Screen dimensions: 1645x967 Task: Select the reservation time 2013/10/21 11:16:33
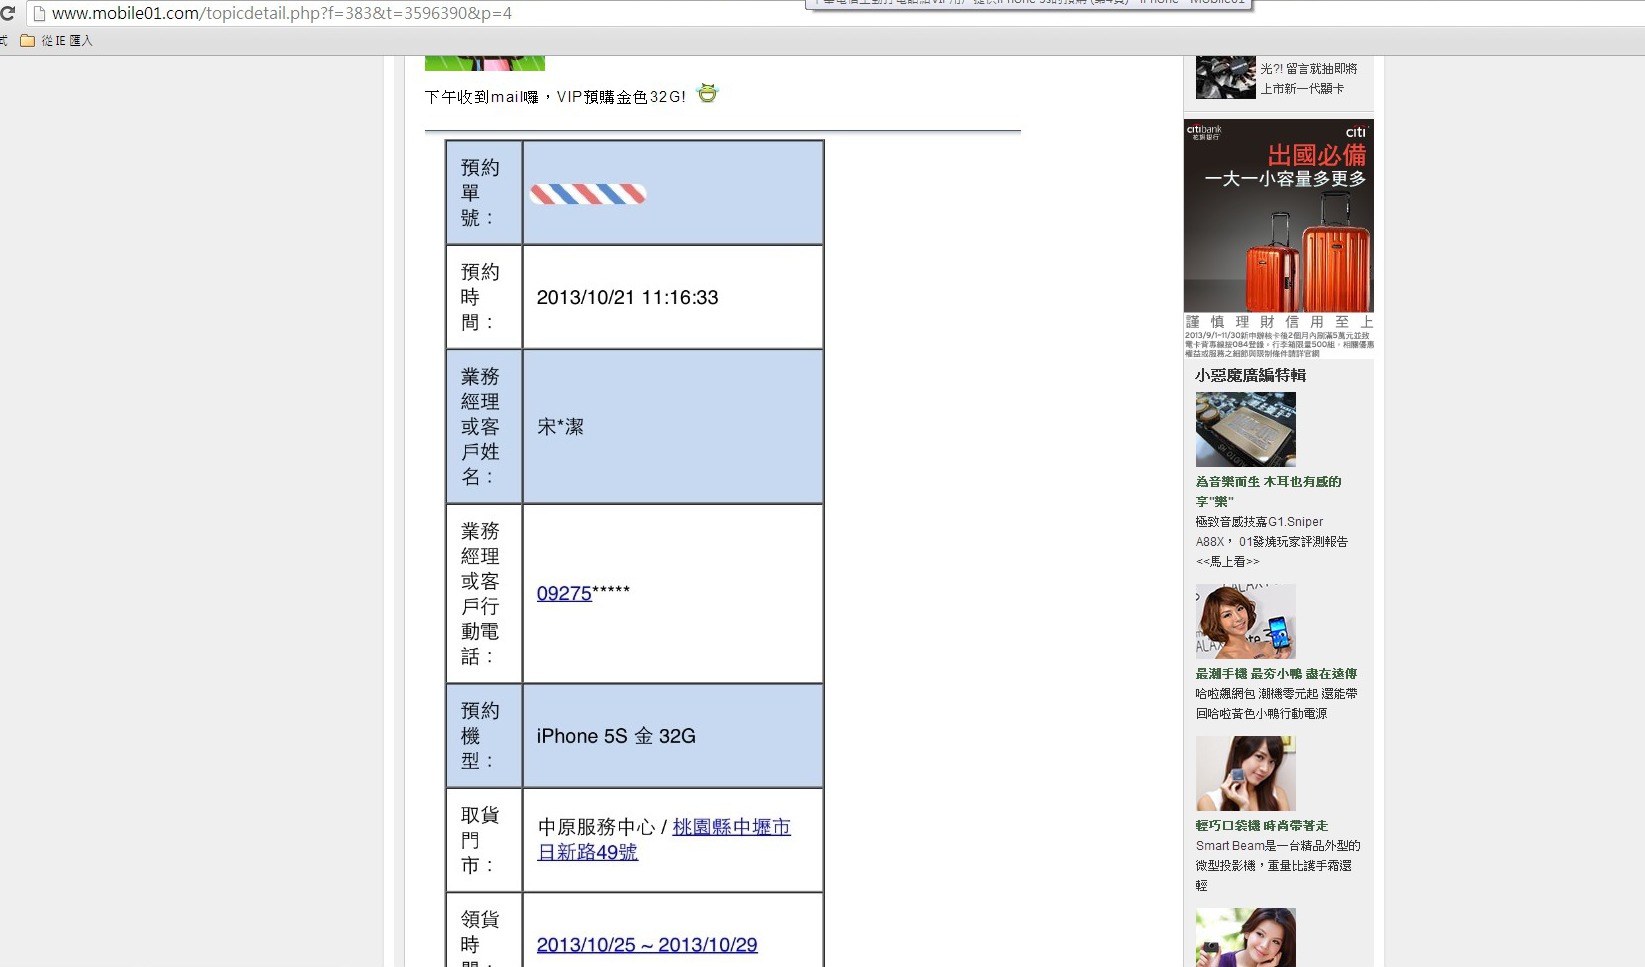pos(627,297)
